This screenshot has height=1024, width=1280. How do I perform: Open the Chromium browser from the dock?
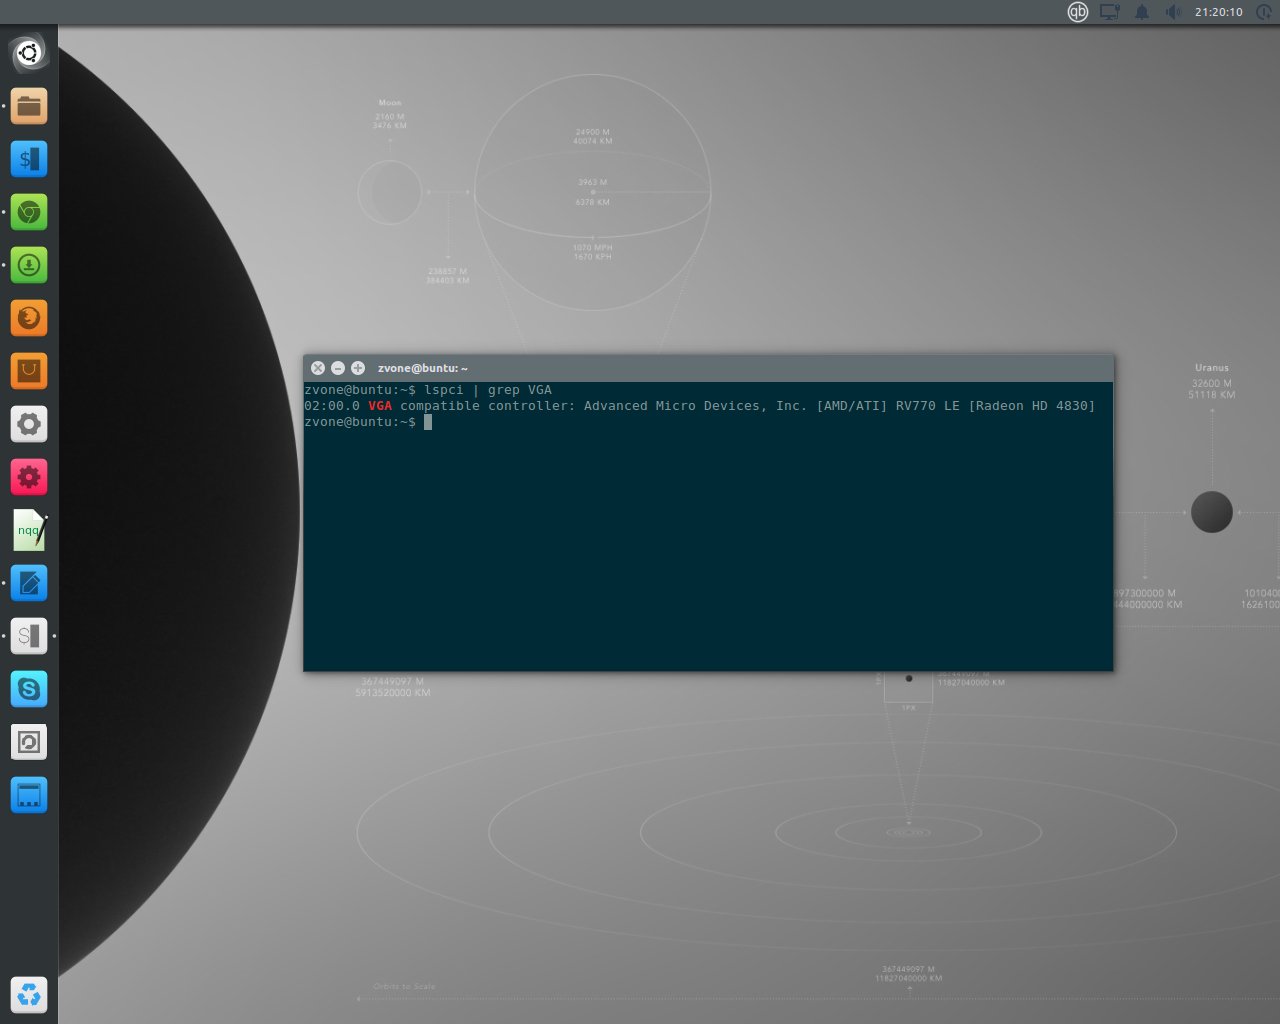click(29, 212)
